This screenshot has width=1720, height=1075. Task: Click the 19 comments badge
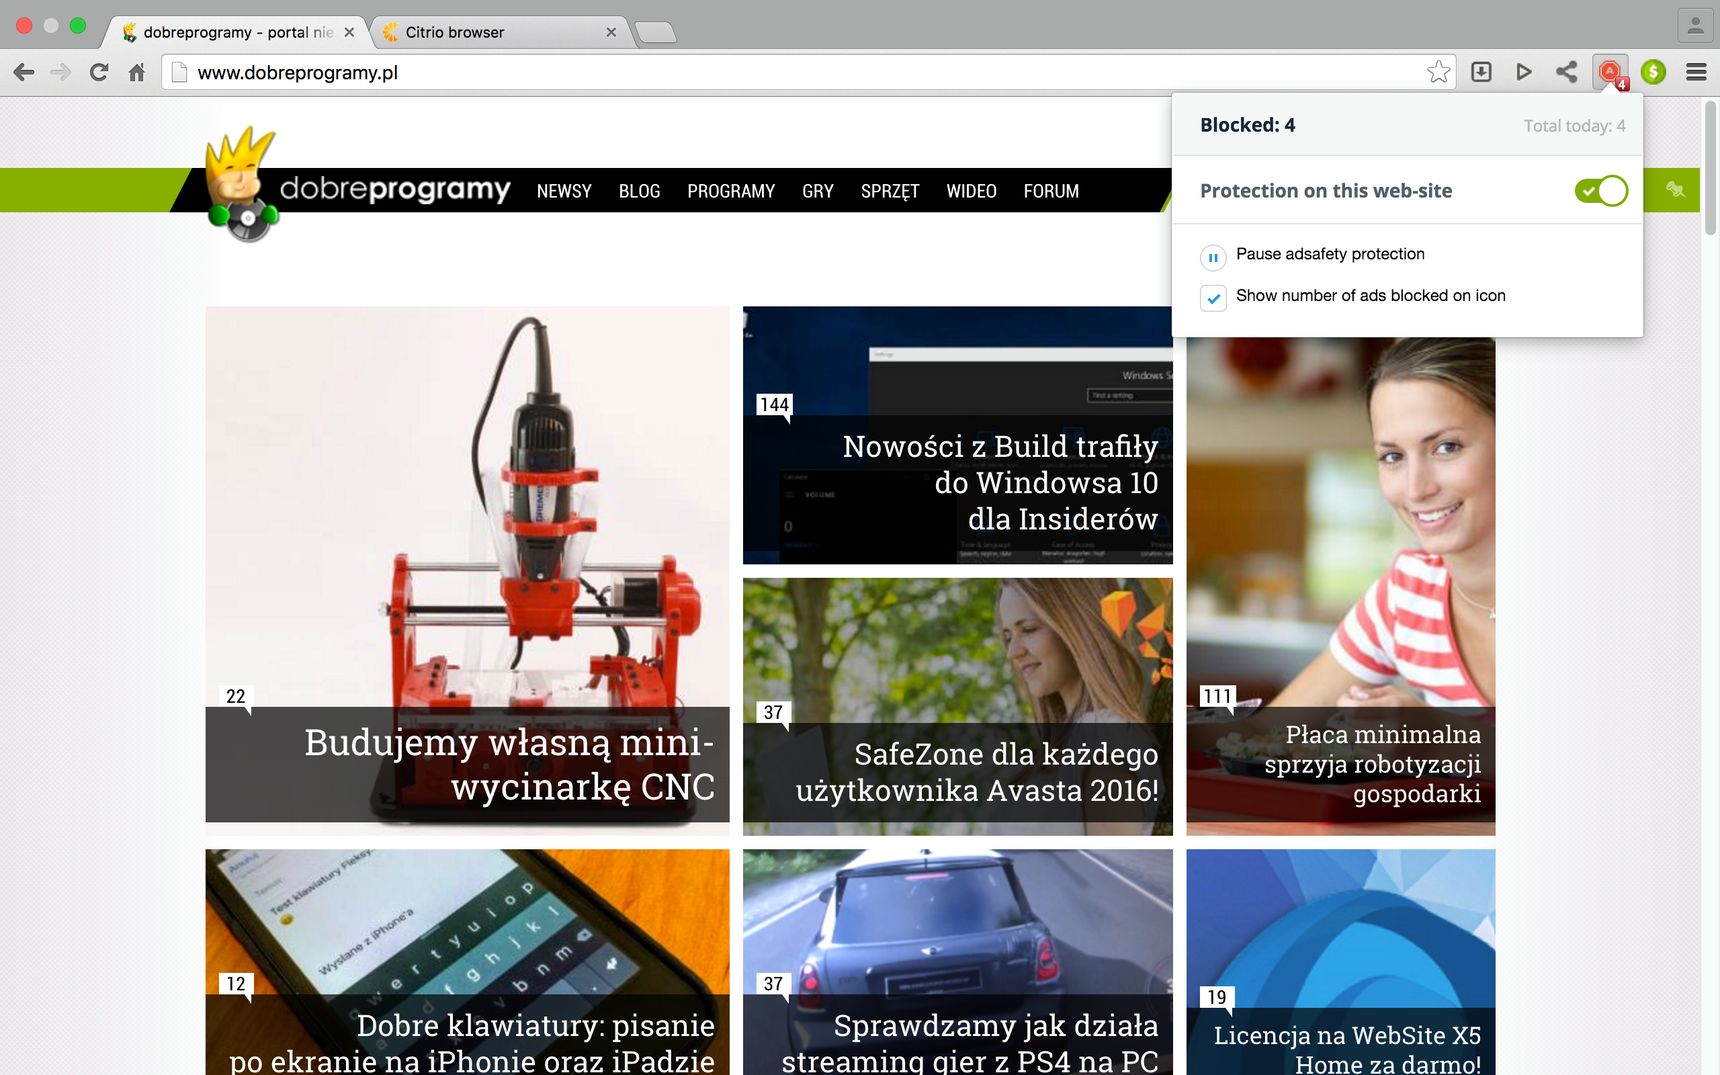pyautogui.click(x=1217, y=997)
